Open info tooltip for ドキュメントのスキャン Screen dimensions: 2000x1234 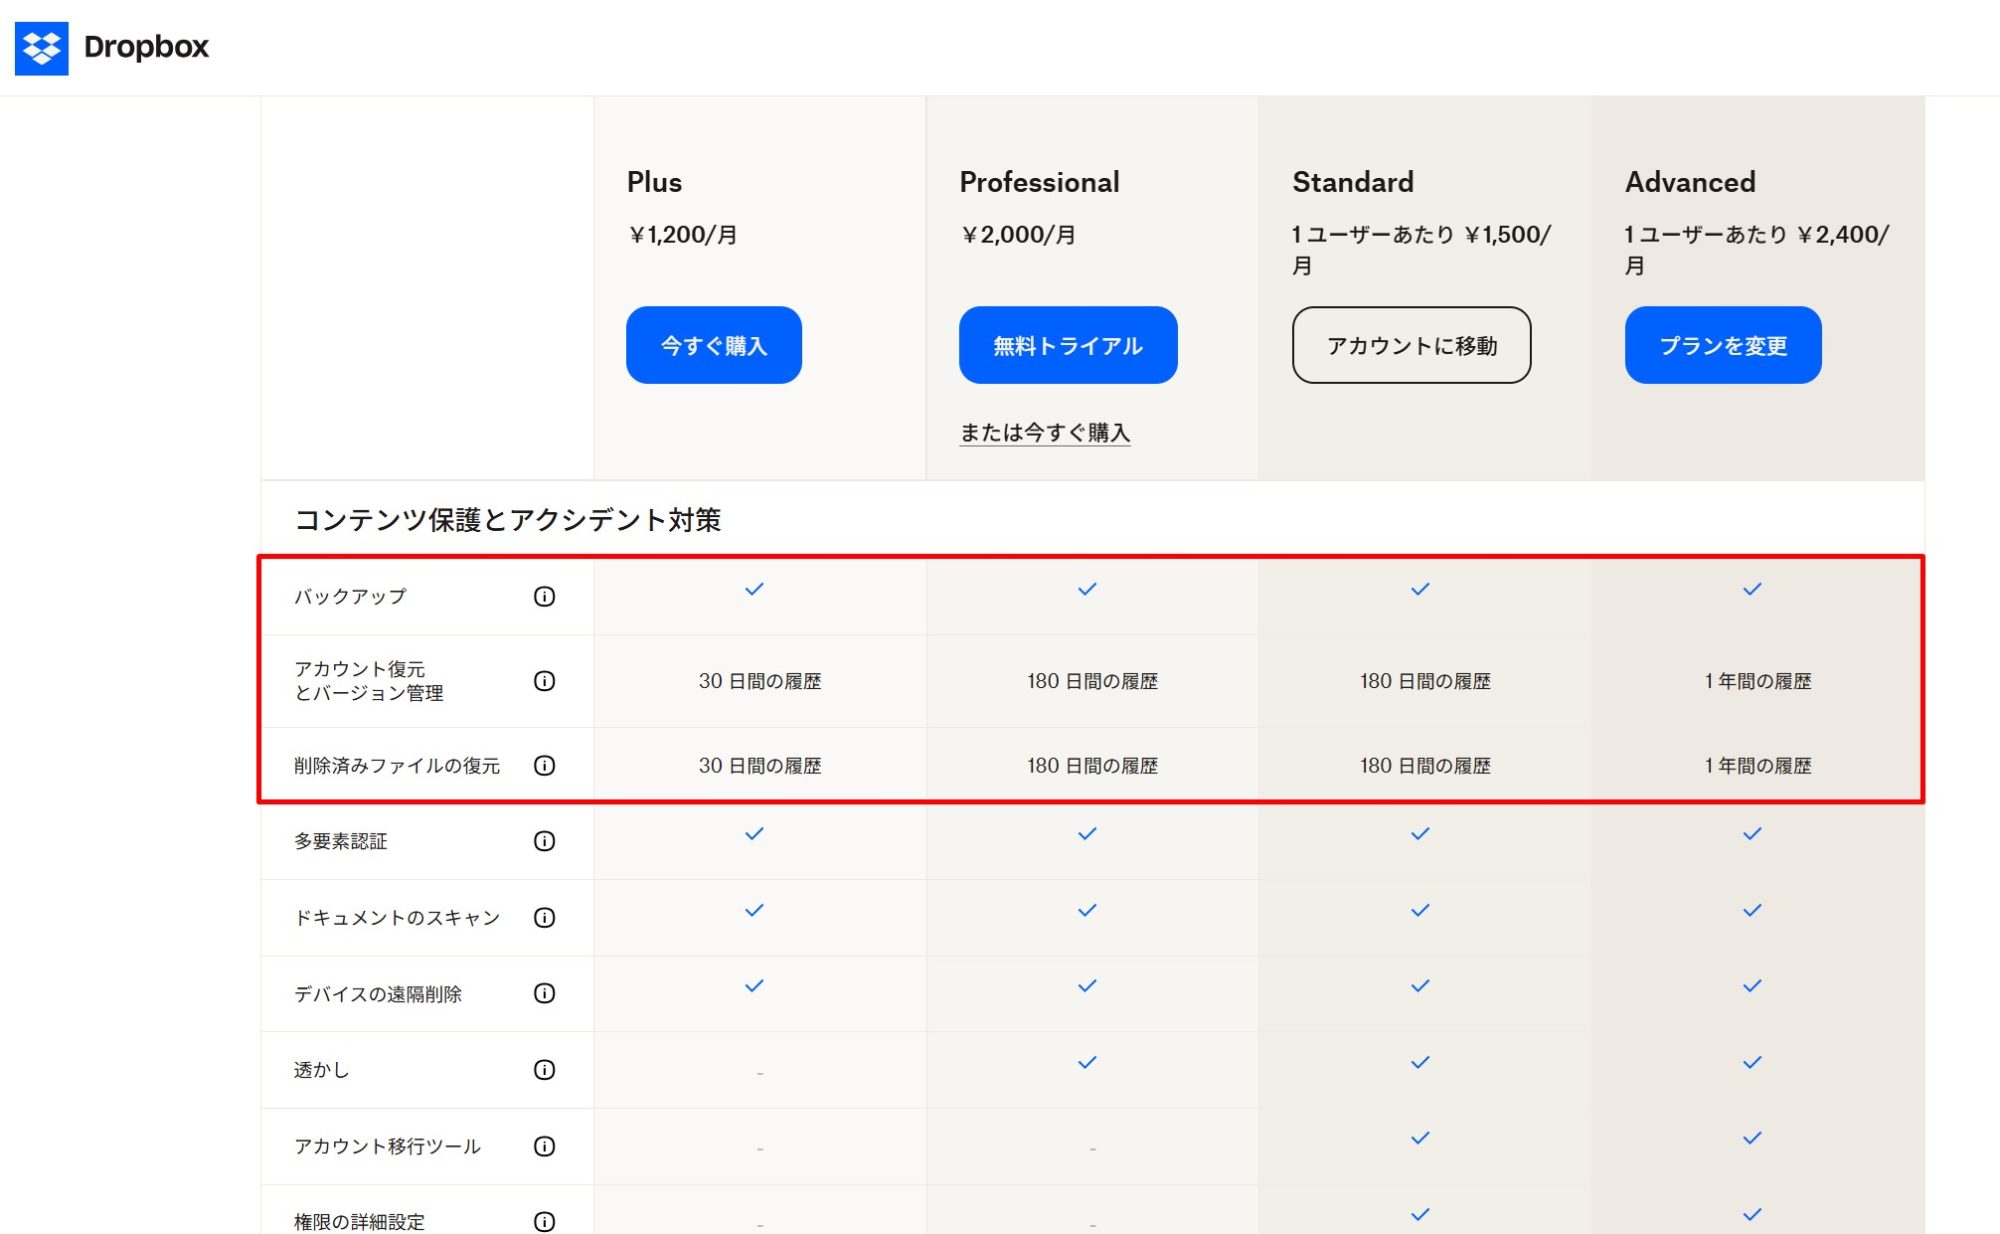[x=544, y=917]
